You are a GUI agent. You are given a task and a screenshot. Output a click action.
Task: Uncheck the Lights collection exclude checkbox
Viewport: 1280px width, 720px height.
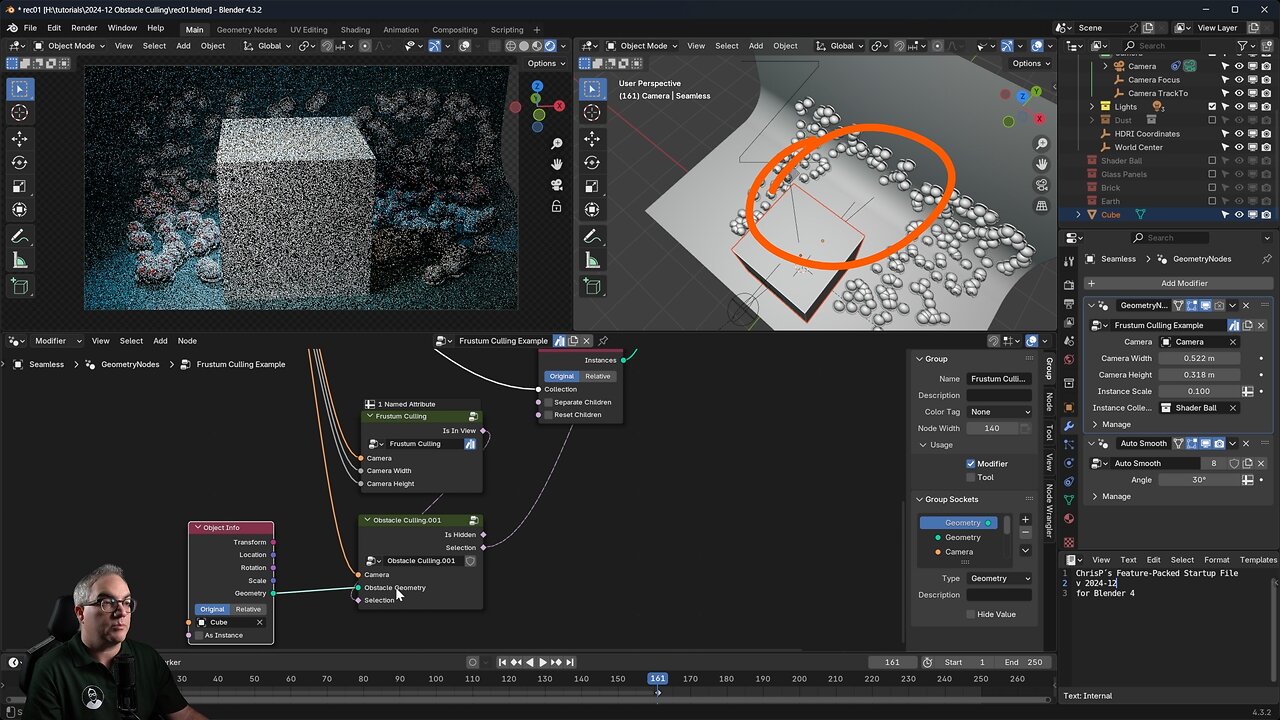point(1212,107)
